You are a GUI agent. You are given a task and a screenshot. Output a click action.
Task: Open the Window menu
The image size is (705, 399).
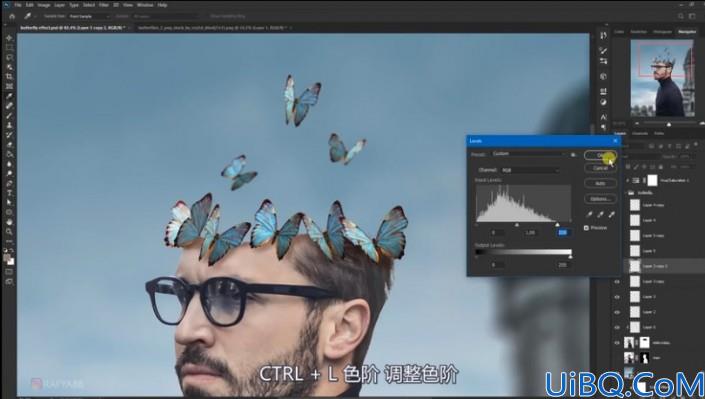coord(145,5)
